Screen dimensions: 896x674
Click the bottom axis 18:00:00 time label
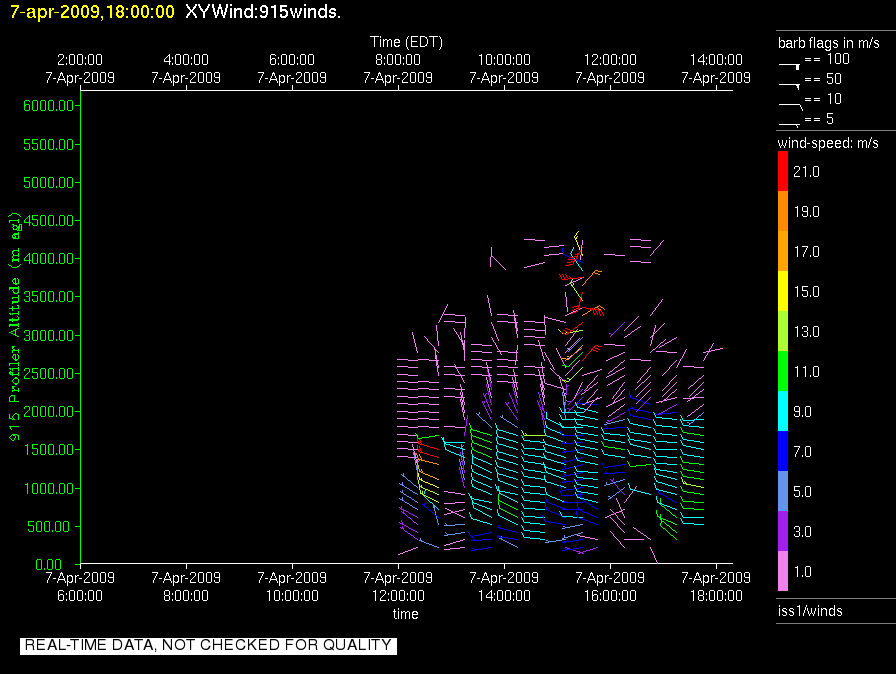click(x=716, y=596)
